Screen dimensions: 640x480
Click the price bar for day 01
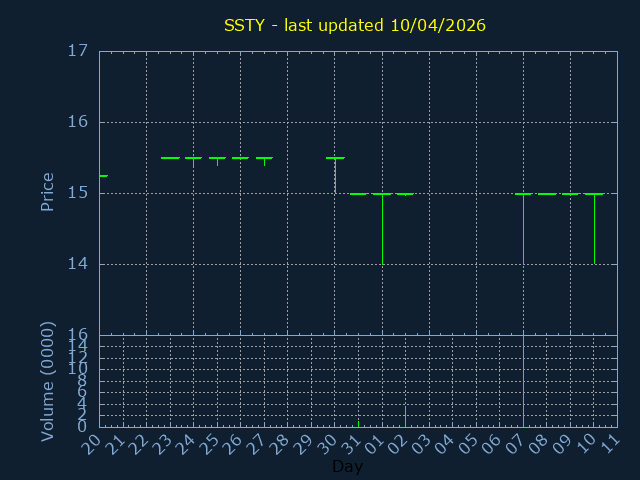(x=382, y=229)
